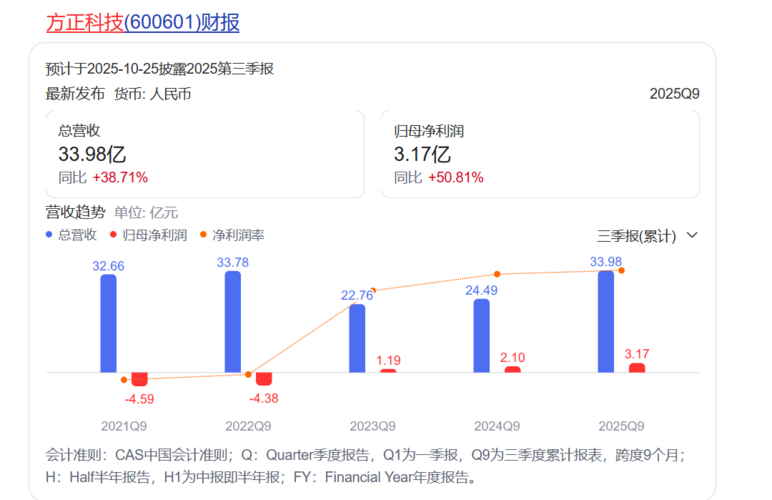Select the 2022Q9 revenue bar 33.78

[x=233, y=322]
